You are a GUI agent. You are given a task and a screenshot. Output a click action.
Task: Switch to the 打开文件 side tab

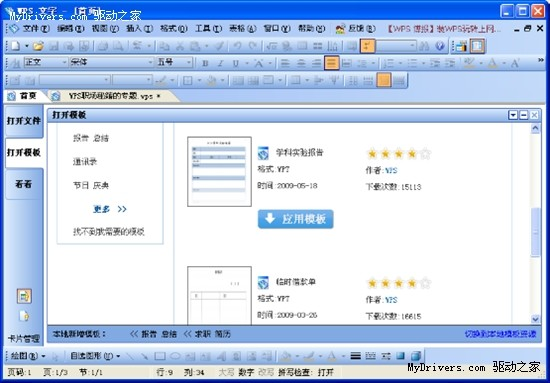pyautogui.click(x=24, y=121)
